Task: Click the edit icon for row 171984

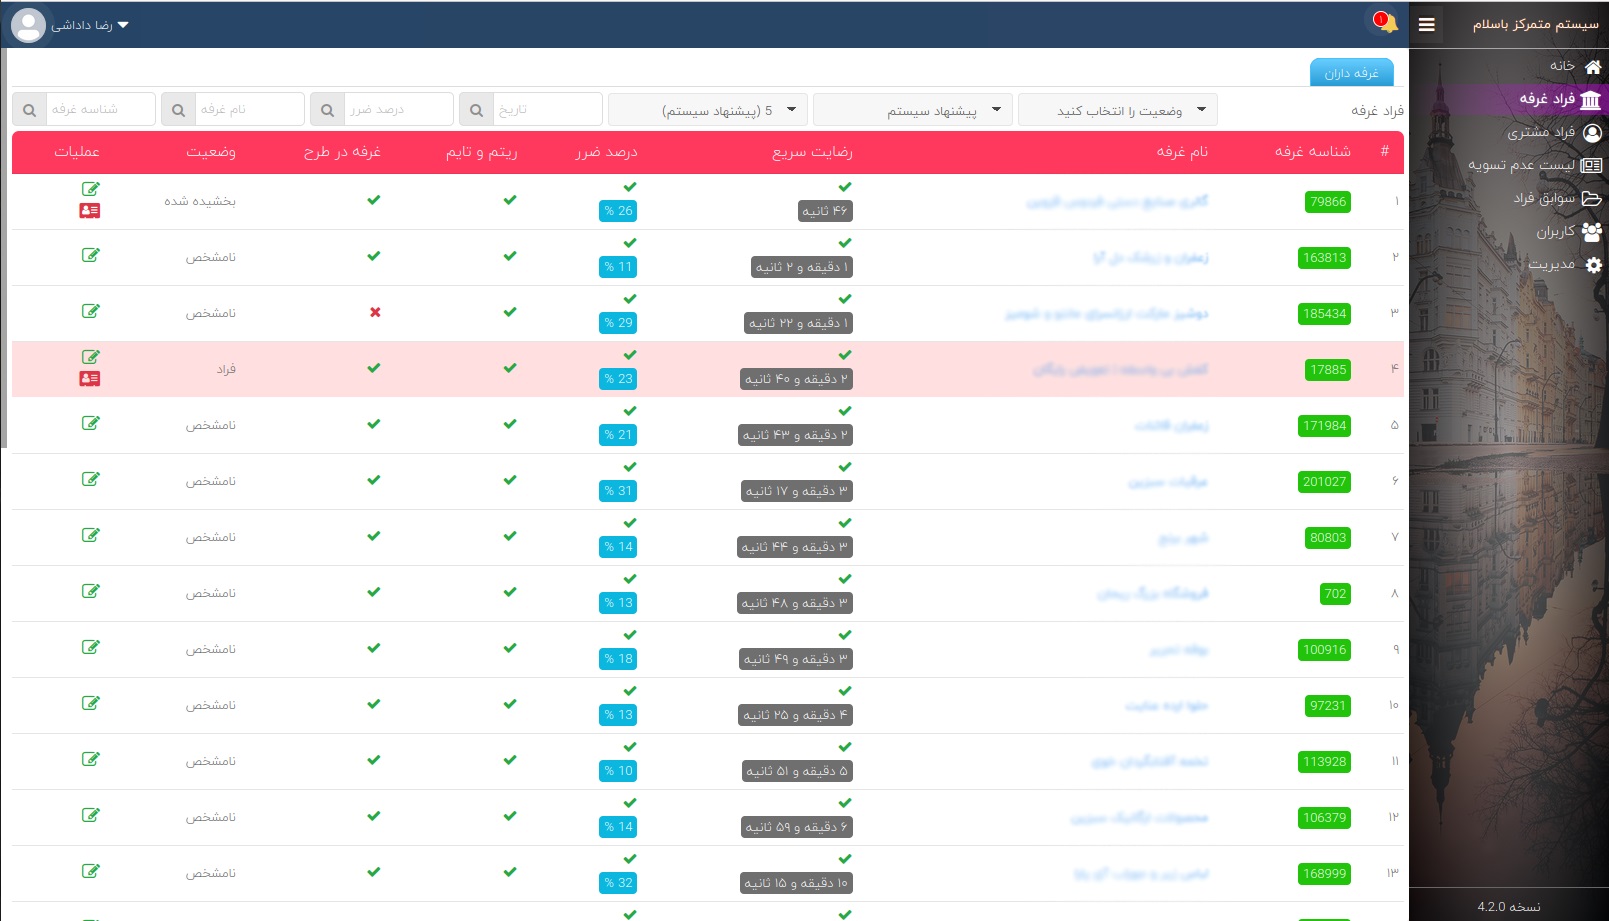Action: (91, 423)
